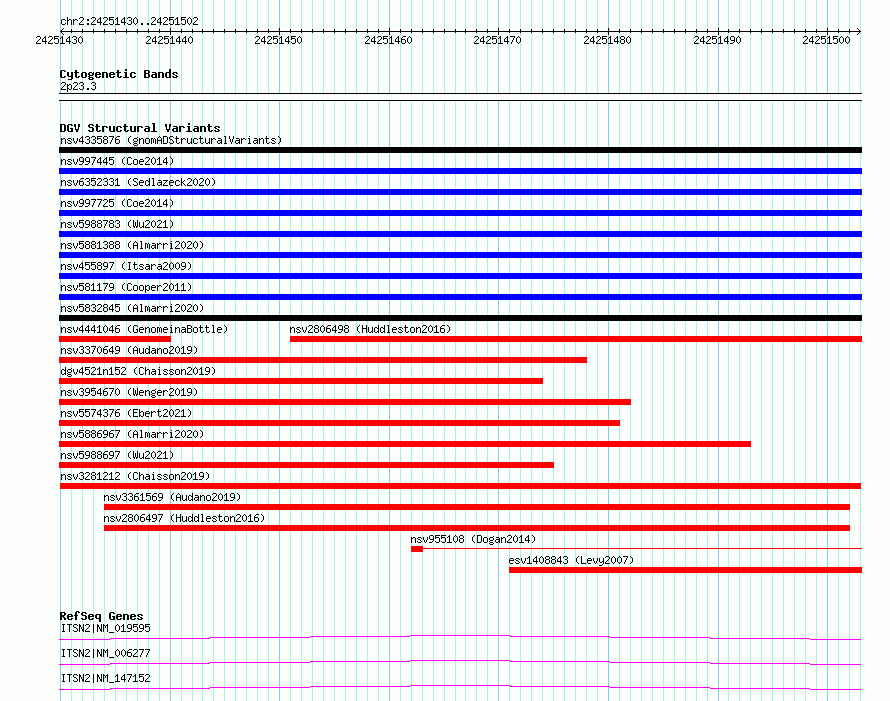
Task: Click the blue bar of nsv455897
Action: [460, 276]
